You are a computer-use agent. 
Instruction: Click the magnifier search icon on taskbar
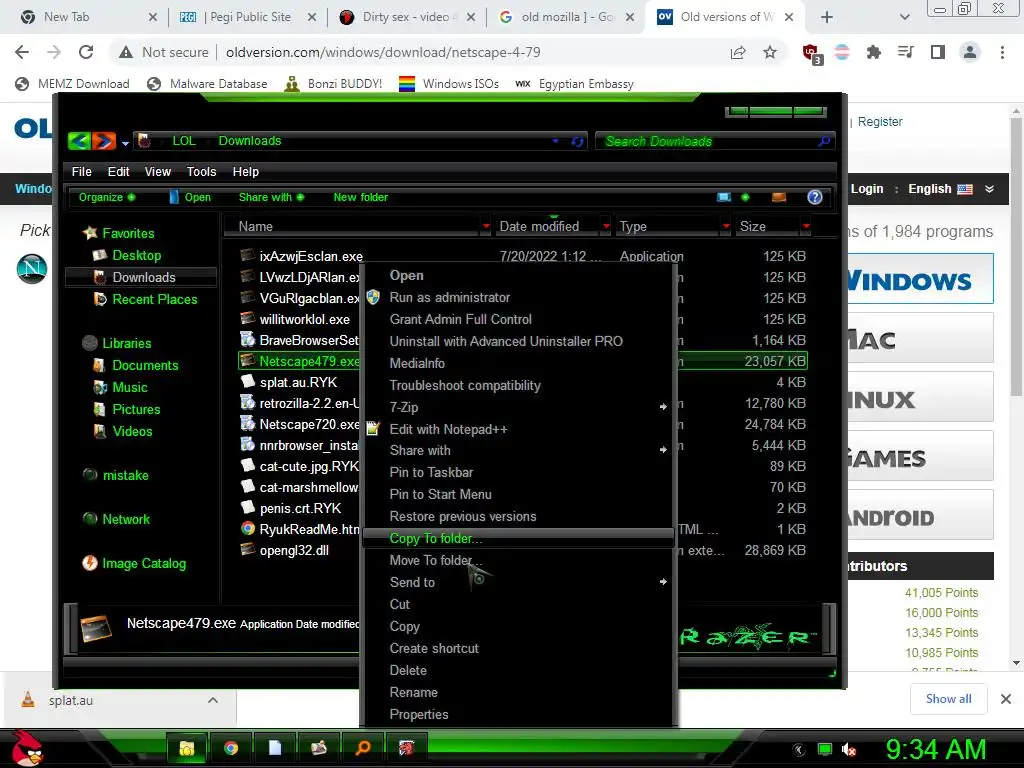(x=362, y=748)
